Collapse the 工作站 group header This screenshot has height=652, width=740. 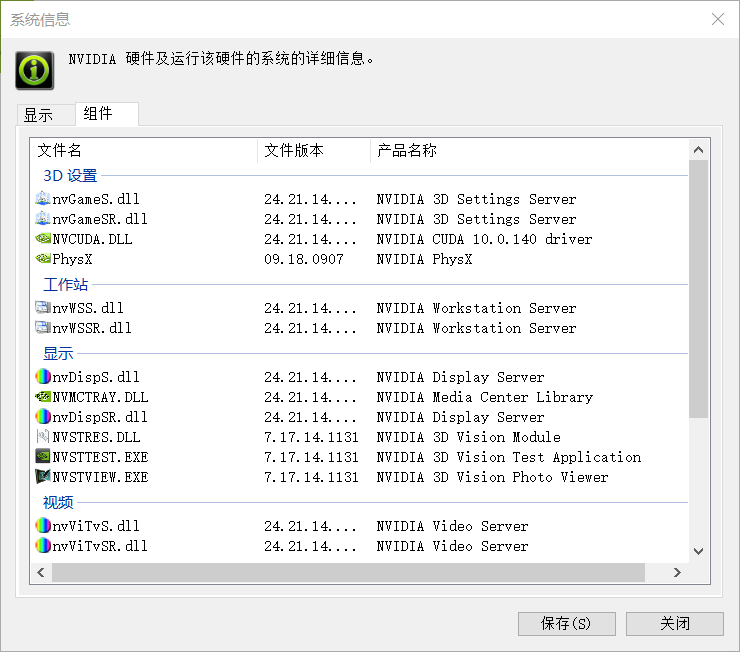tap(65, 285)
